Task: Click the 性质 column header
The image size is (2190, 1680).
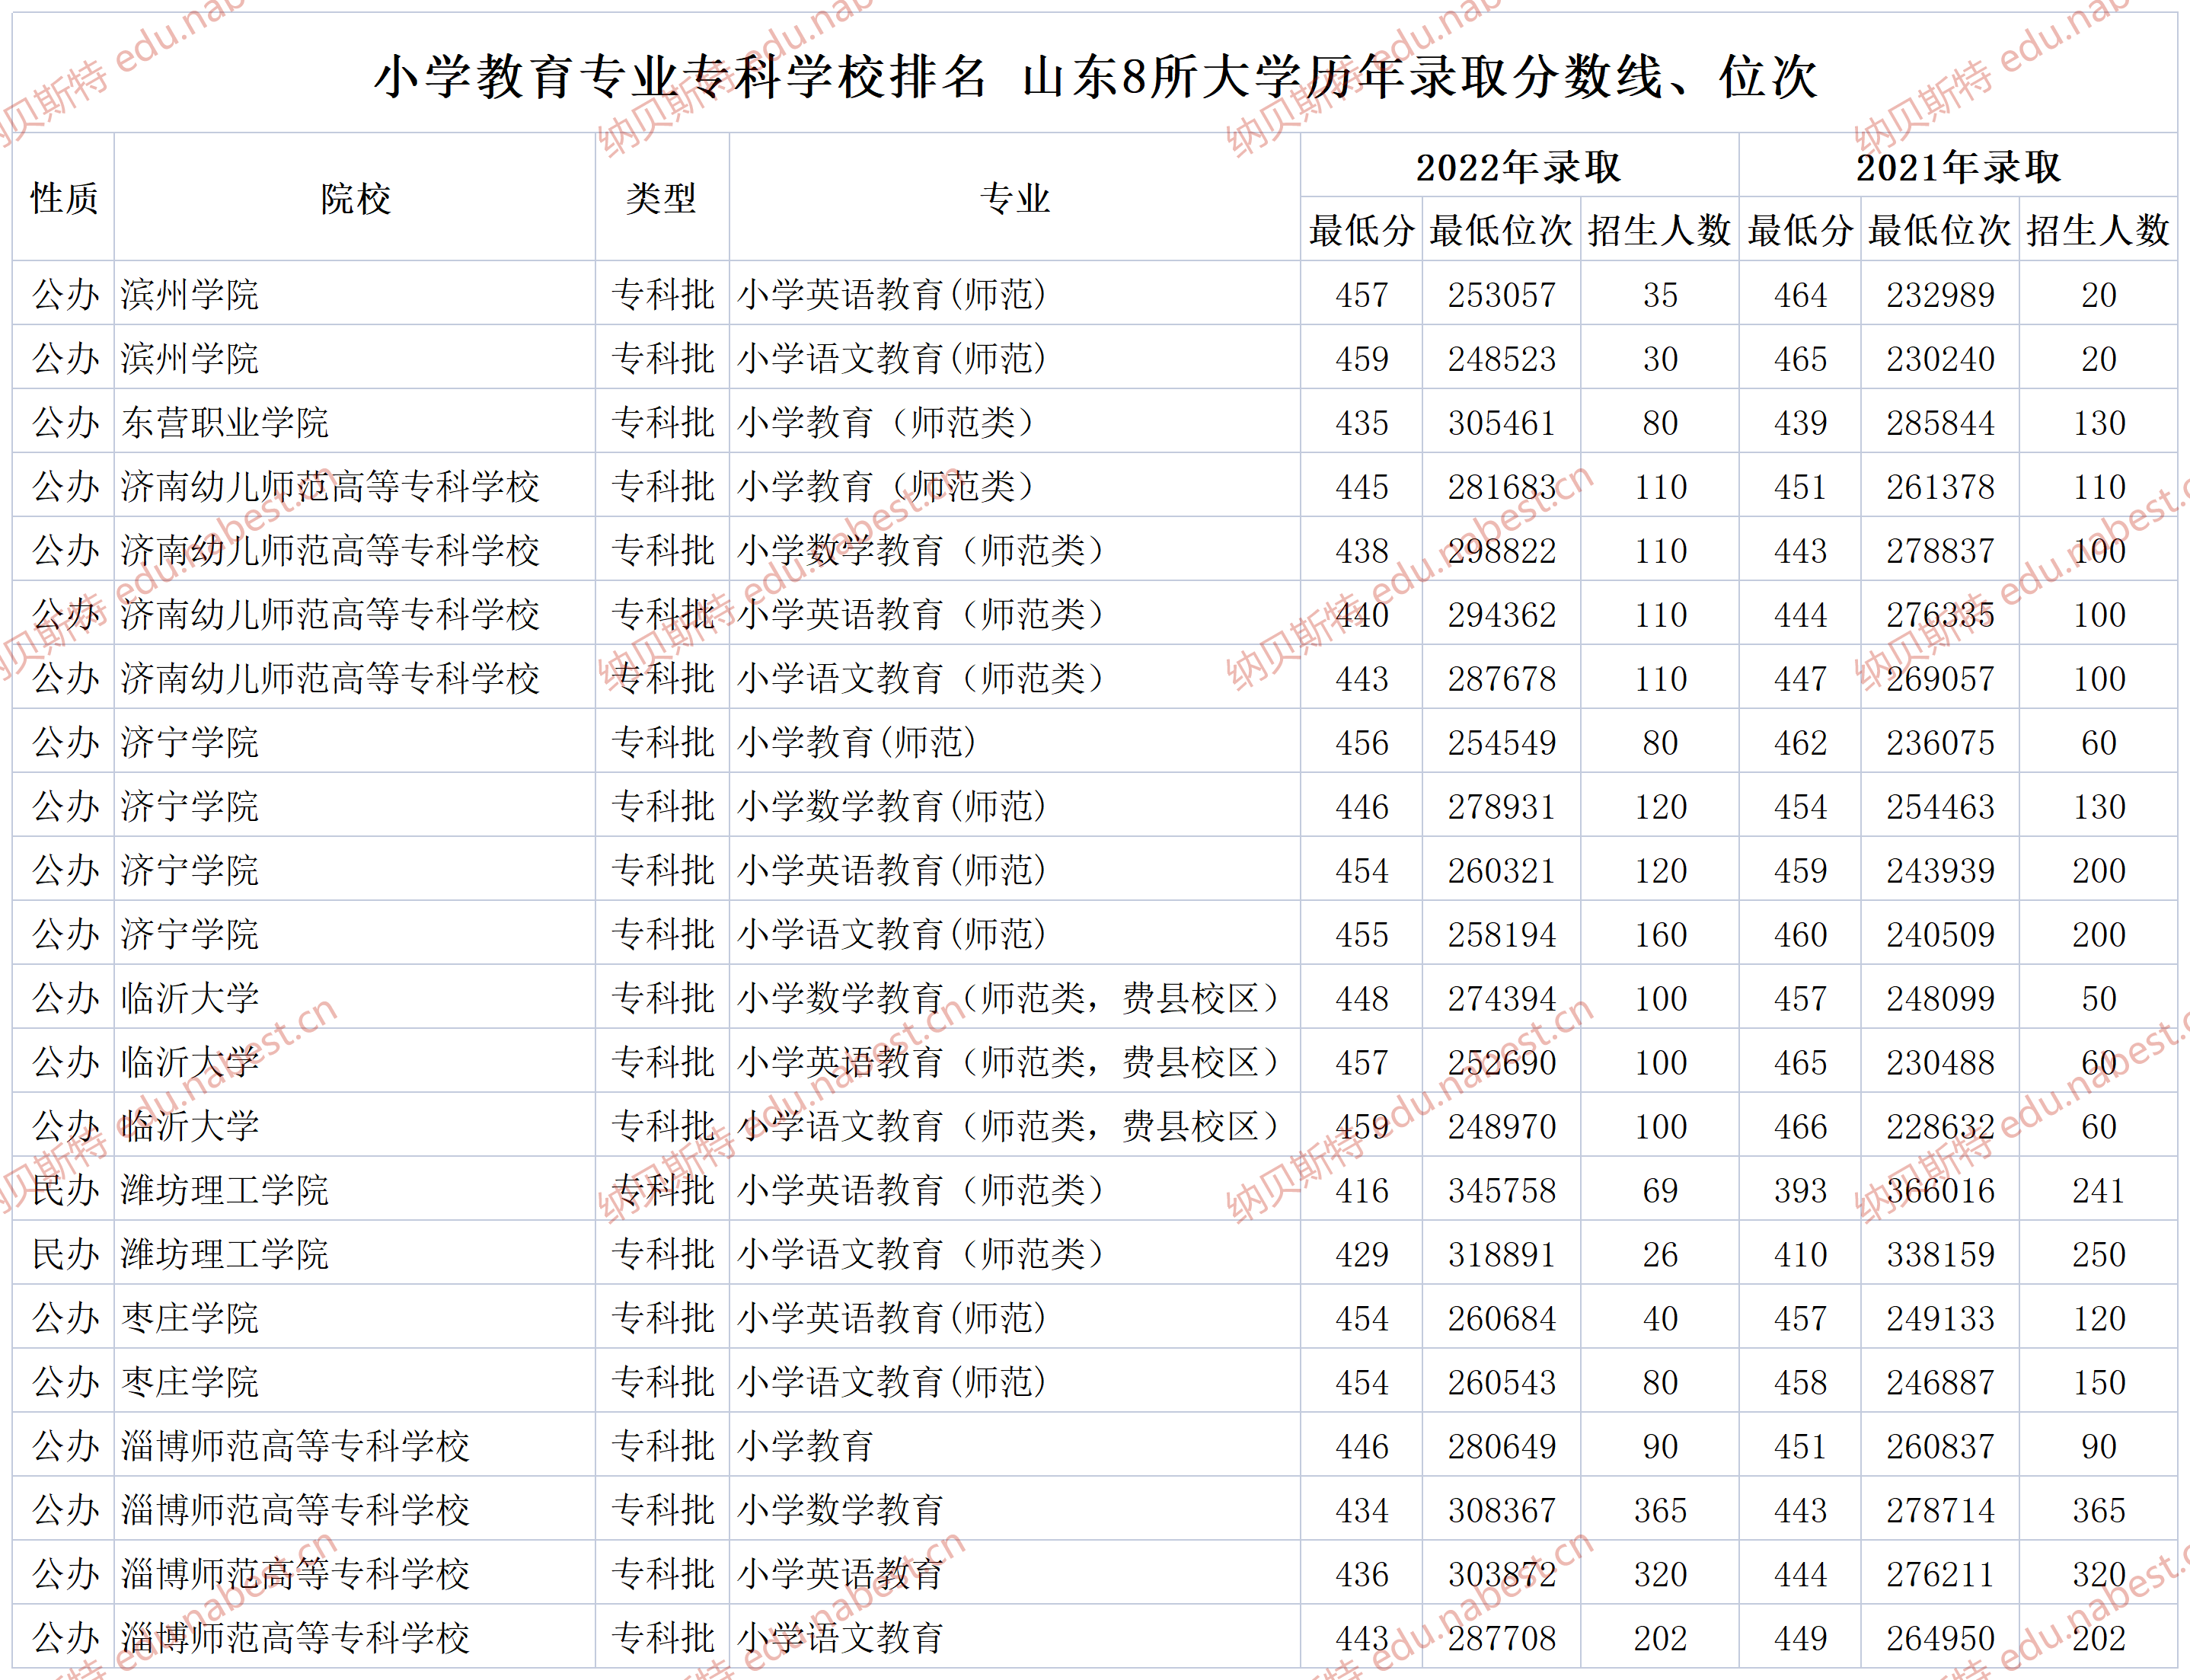Action: tap(64, 198)
